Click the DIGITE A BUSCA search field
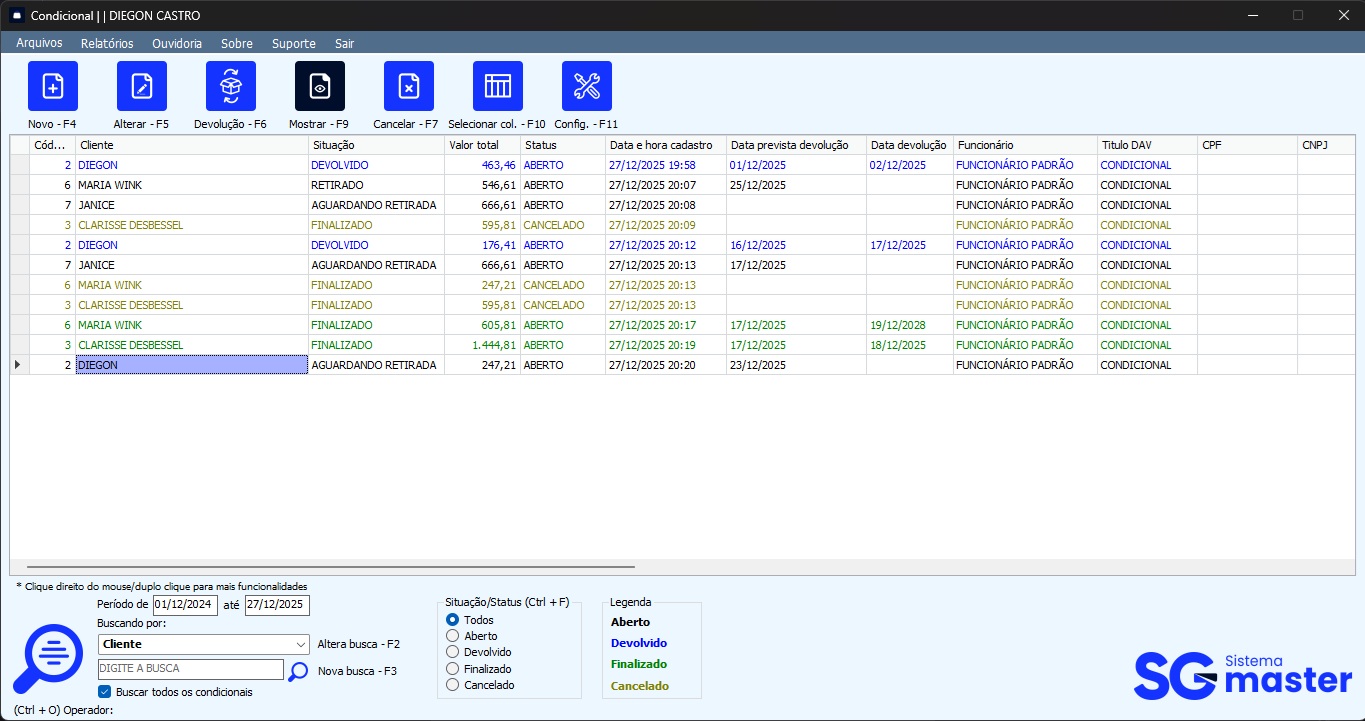 point(190,669)
